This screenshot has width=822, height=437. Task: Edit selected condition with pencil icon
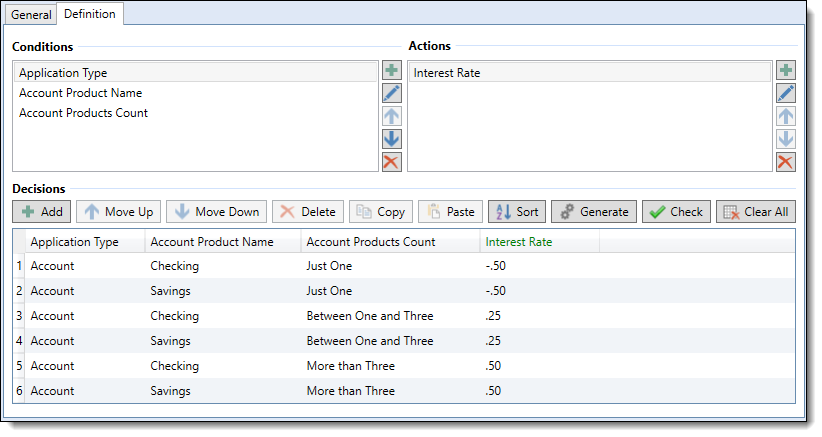pos(392,93)
